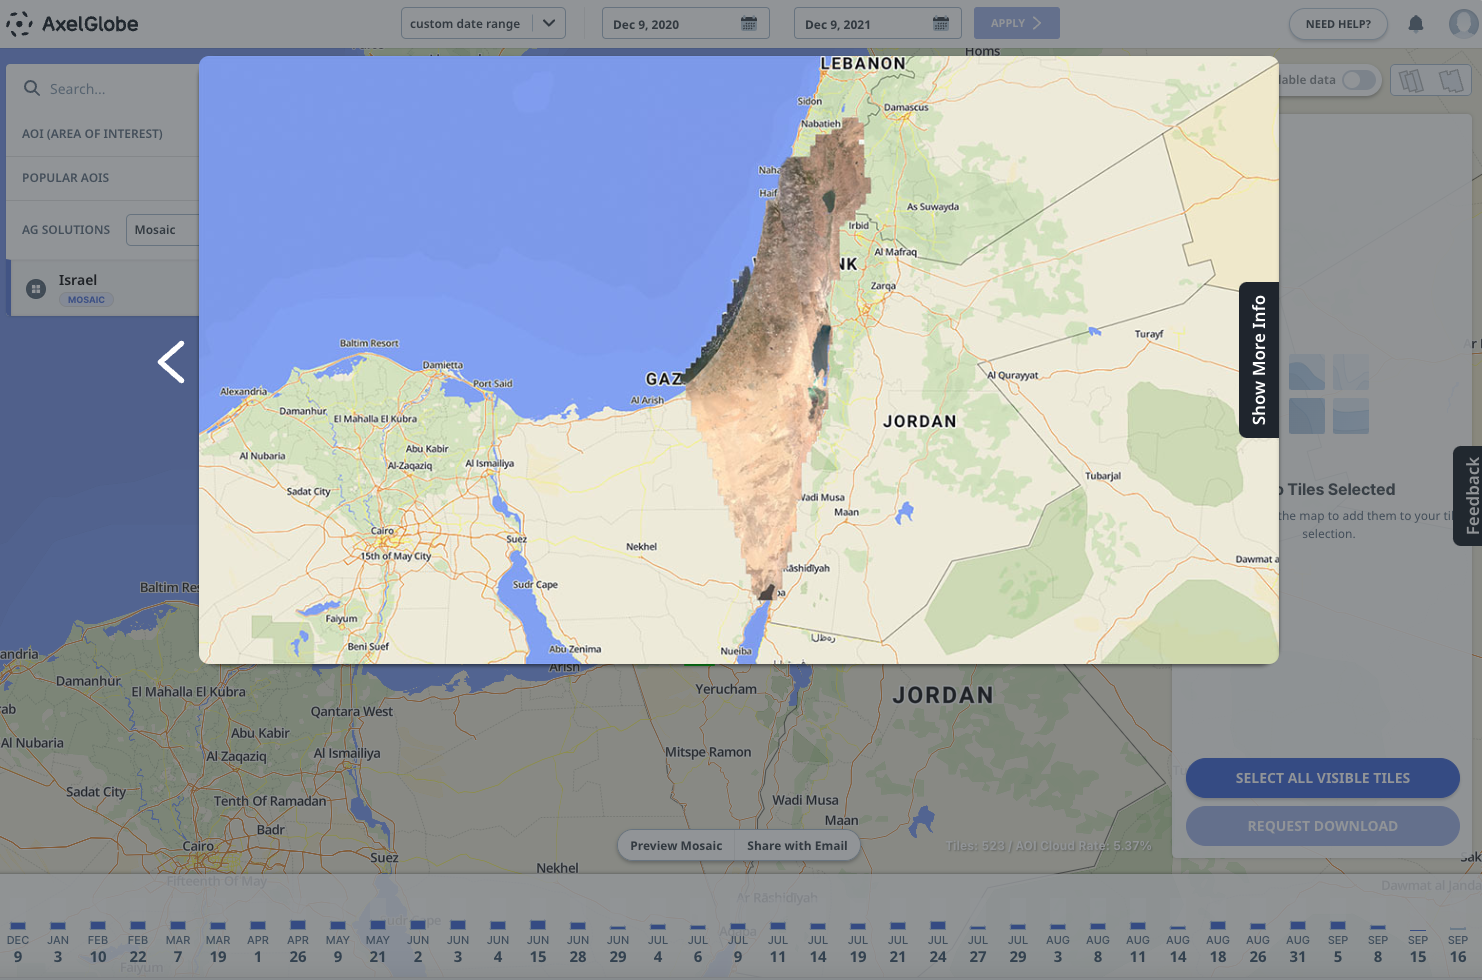The image size is (1482, 980).
Task: Select the merged tiles view icon
Action: click(1451, 81)
